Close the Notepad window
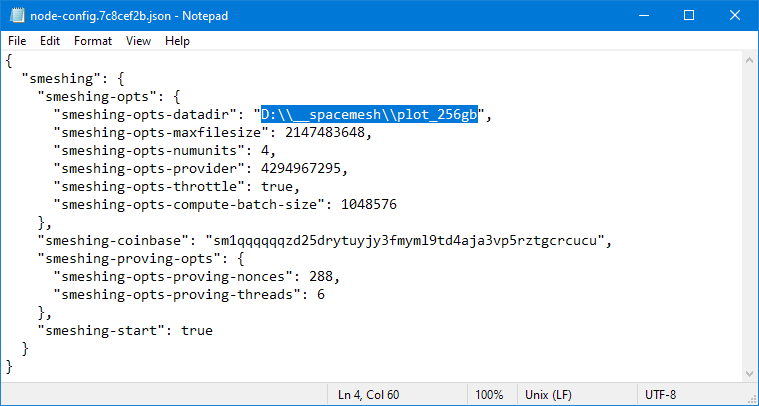Screen dimensions: 759x406 coord(735,15)
